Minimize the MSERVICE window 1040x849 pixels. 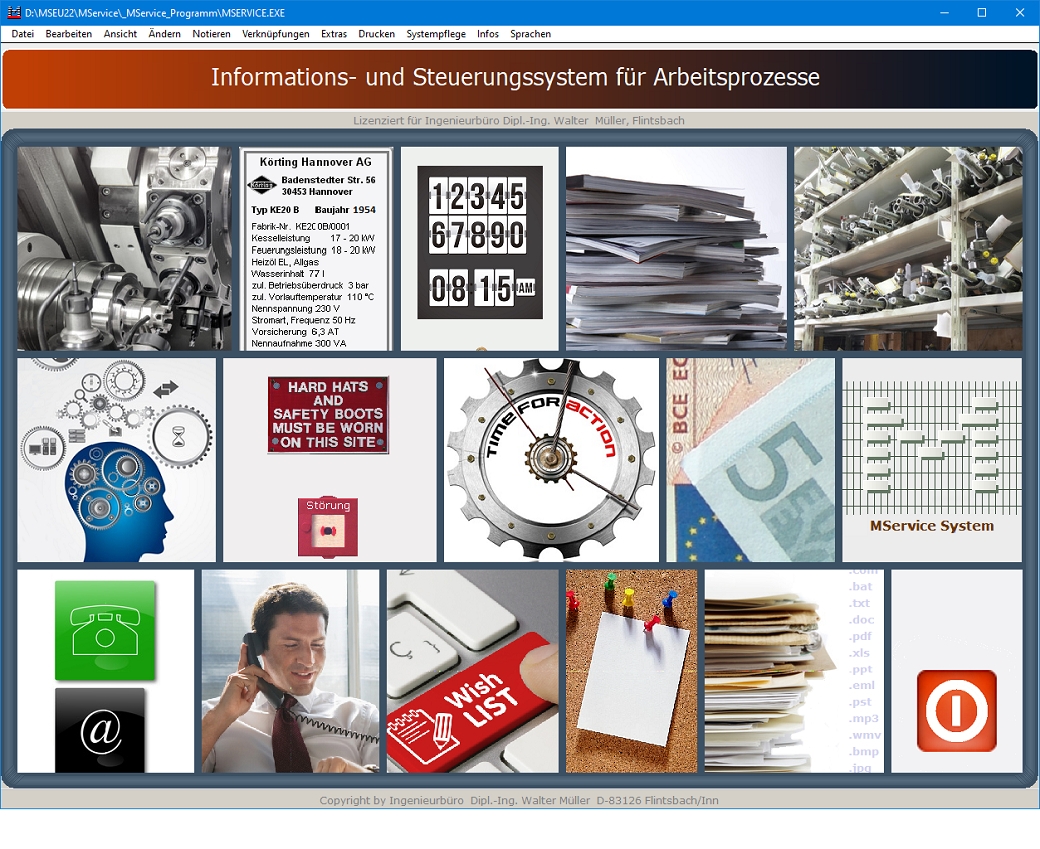pos(944,13)
